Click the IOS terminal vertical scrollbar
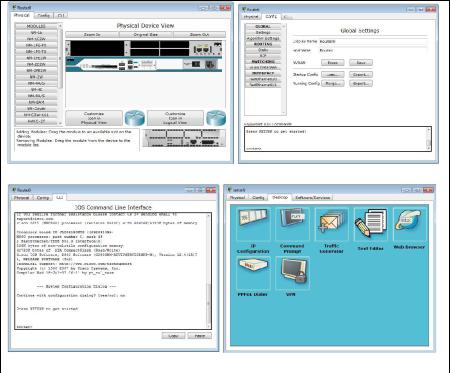The width and height of the screenshot is (450, 373). coord(209,271)
